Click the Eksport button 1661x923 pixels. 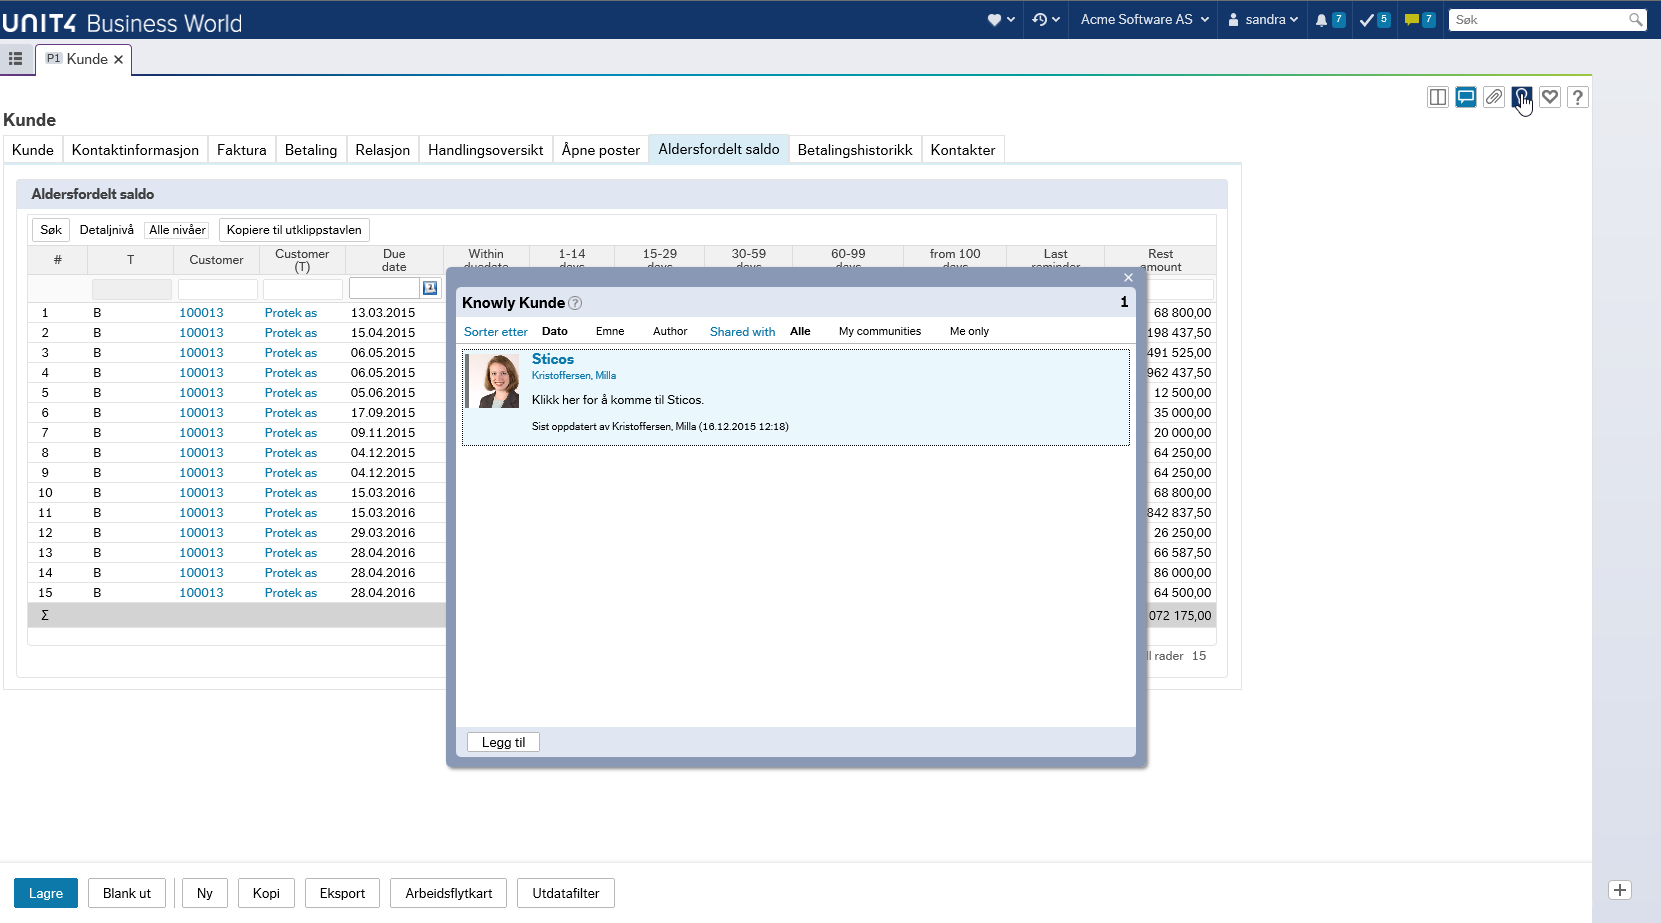click(342, 893)
